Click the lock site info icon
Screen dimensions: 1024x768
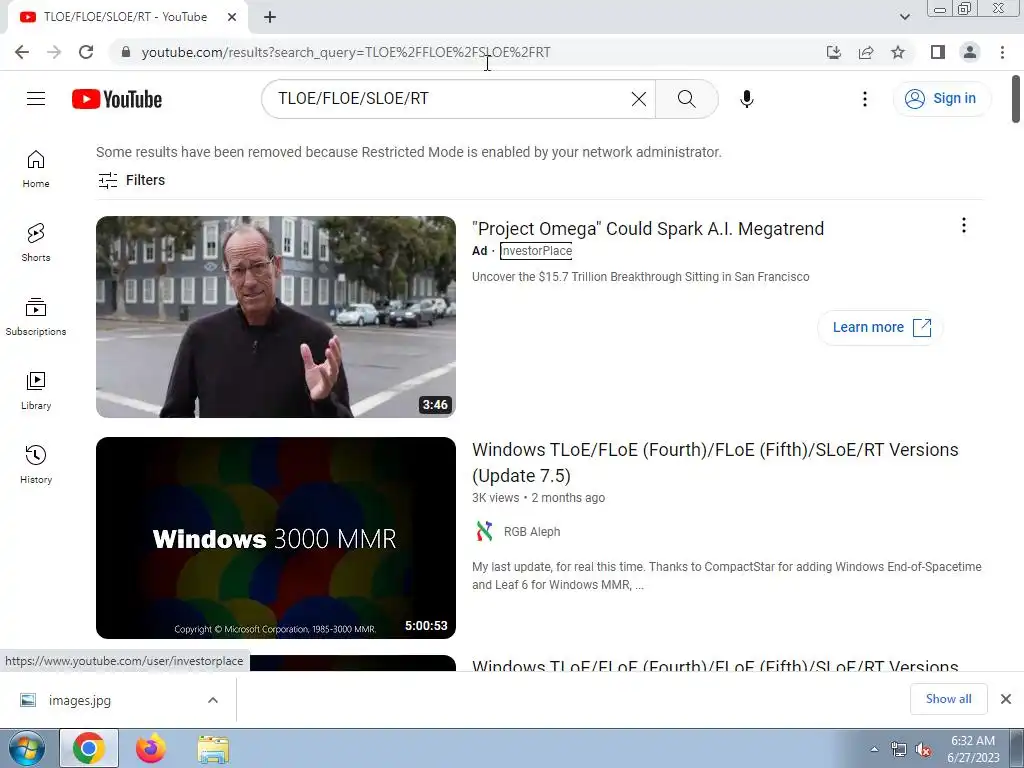(126, 52)
